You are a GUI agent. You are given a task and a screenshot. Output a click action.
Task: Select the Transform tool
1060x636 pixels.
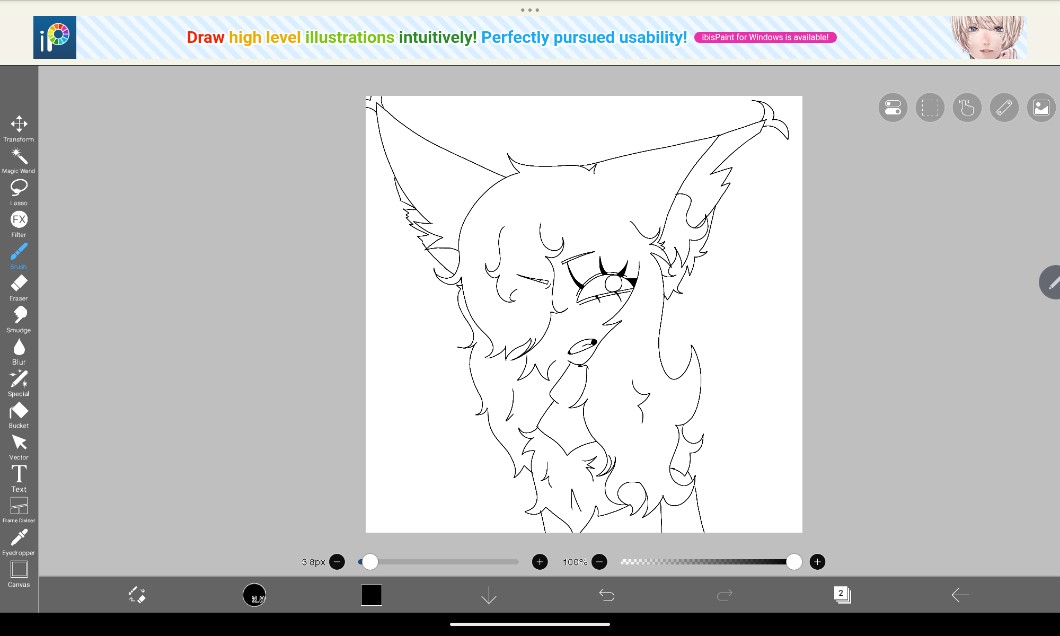click(x=19, y=126)
